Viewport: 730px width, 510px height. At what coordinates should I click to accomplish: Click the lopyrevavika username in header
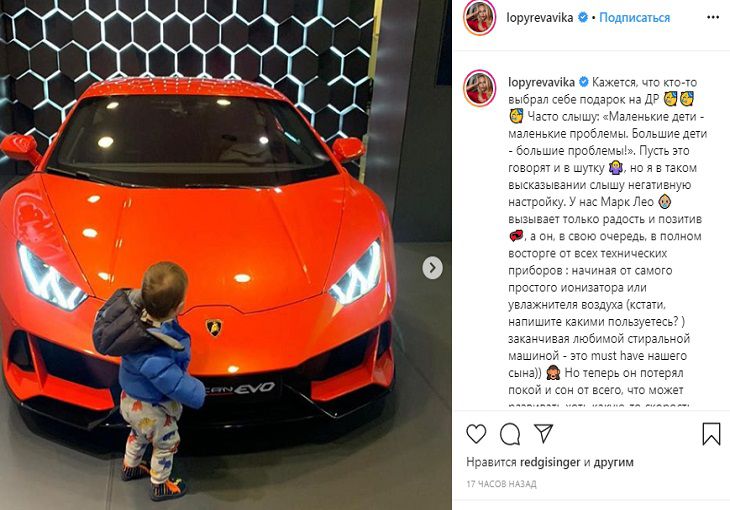click(x=540, y=18)
